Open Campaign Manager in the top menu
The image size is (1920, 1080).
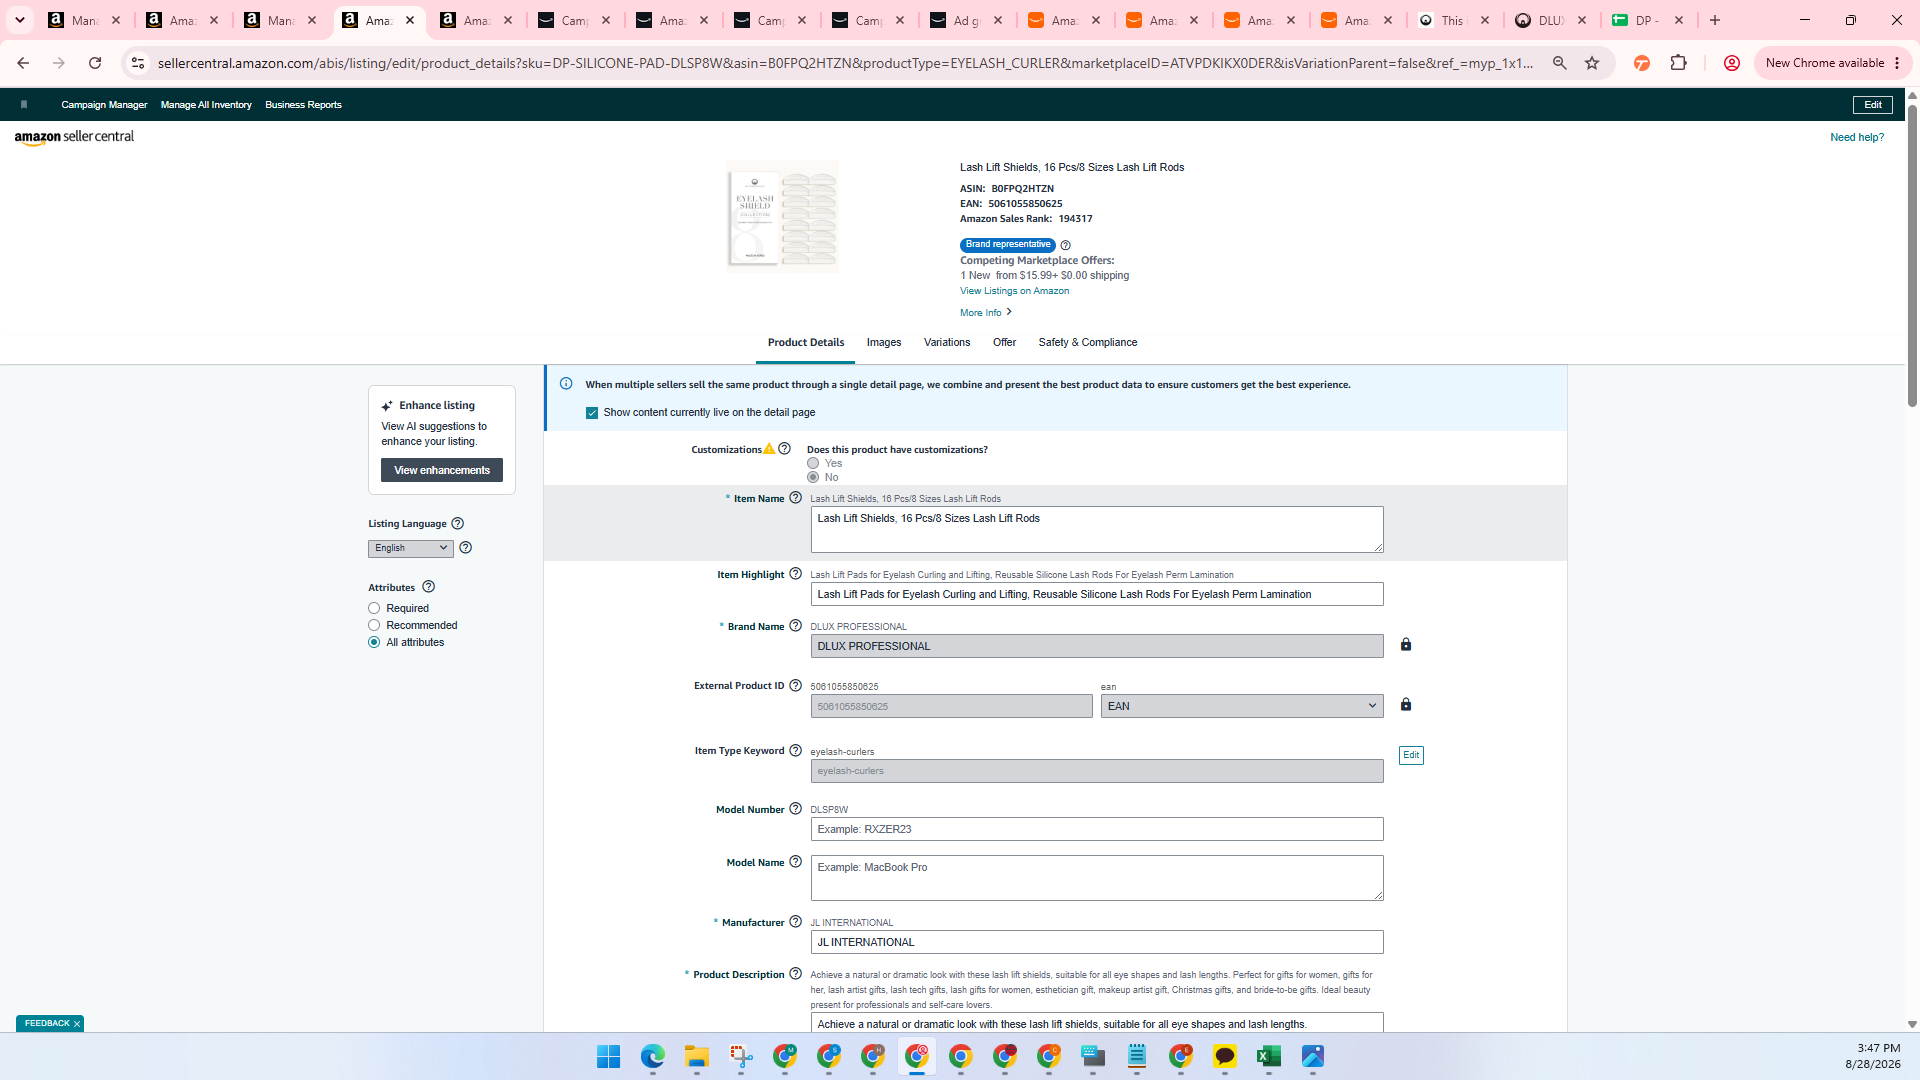tap(104, 105)
